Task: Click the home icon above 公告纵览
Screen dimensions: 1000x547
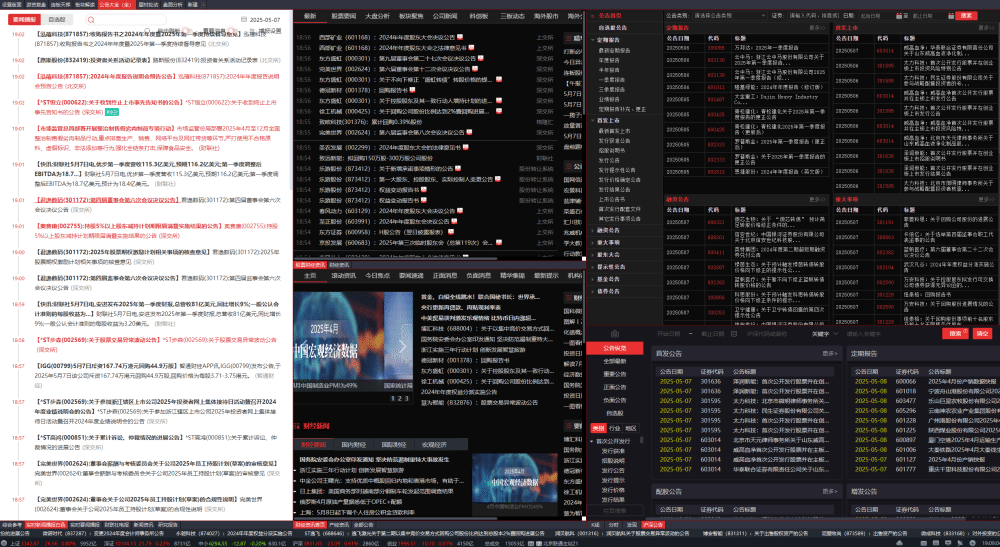Action: 615,333
